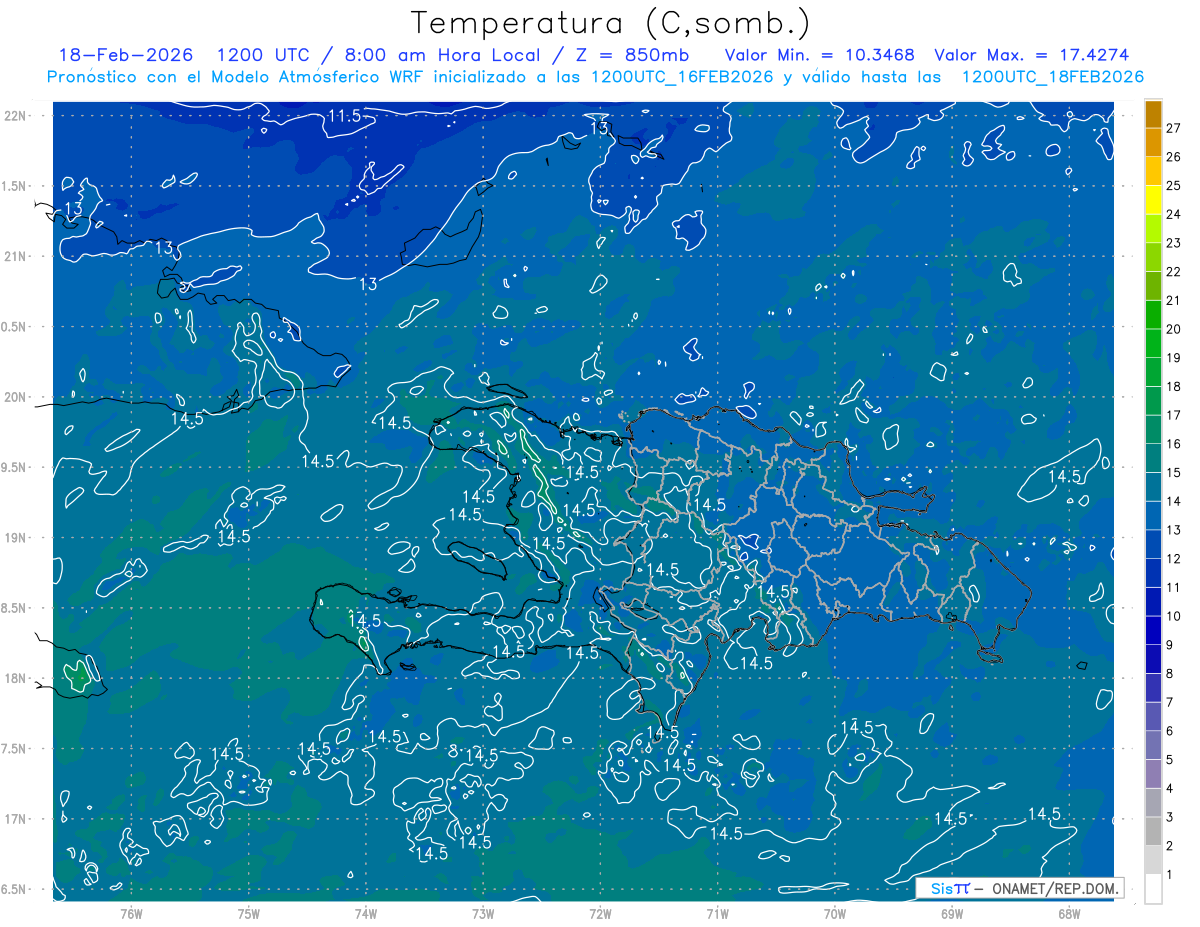This screenshot has height=927, width=1200.
Task: Click the white swatch below the 1 mark
Action: point(1153,889)
